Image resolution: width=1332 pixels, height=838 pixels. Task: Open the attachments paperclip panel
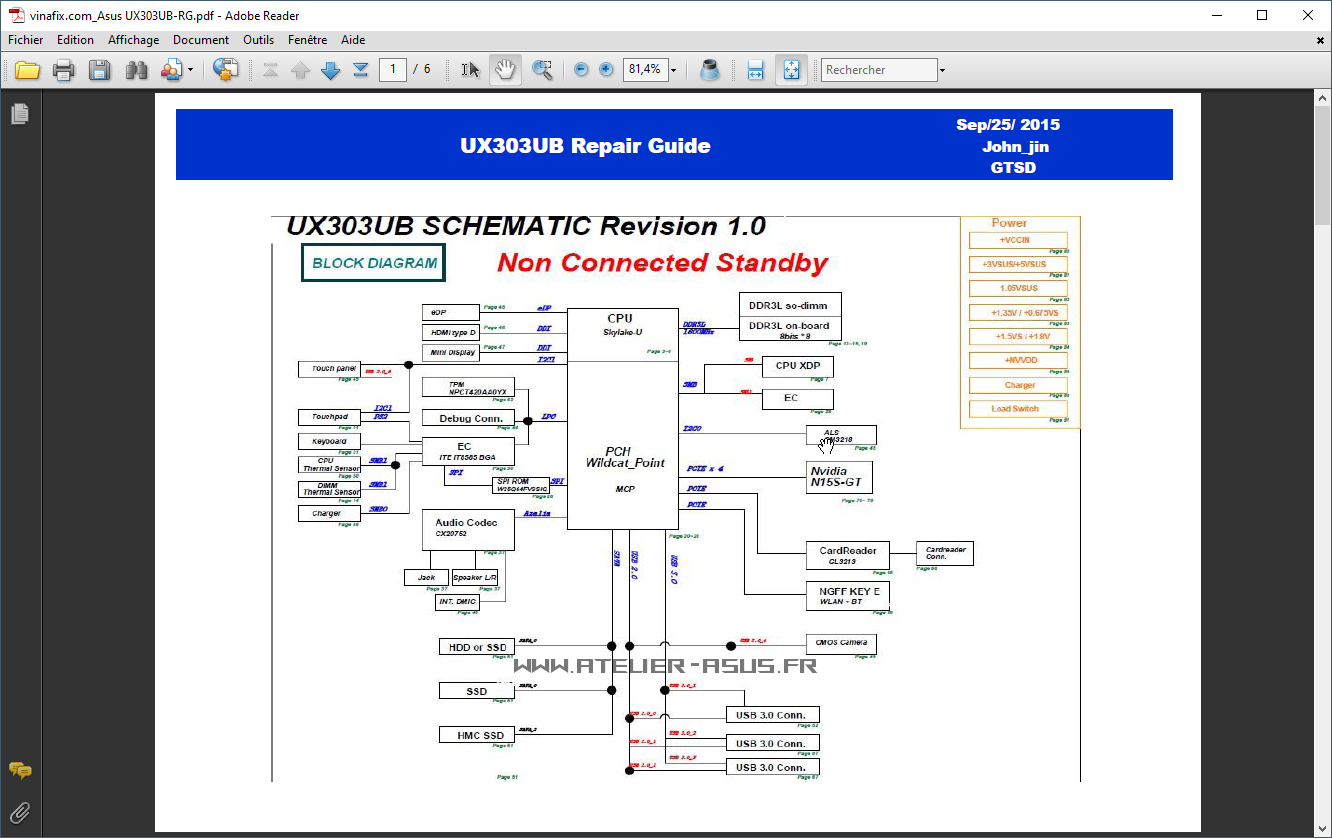(x=20, y=811)
